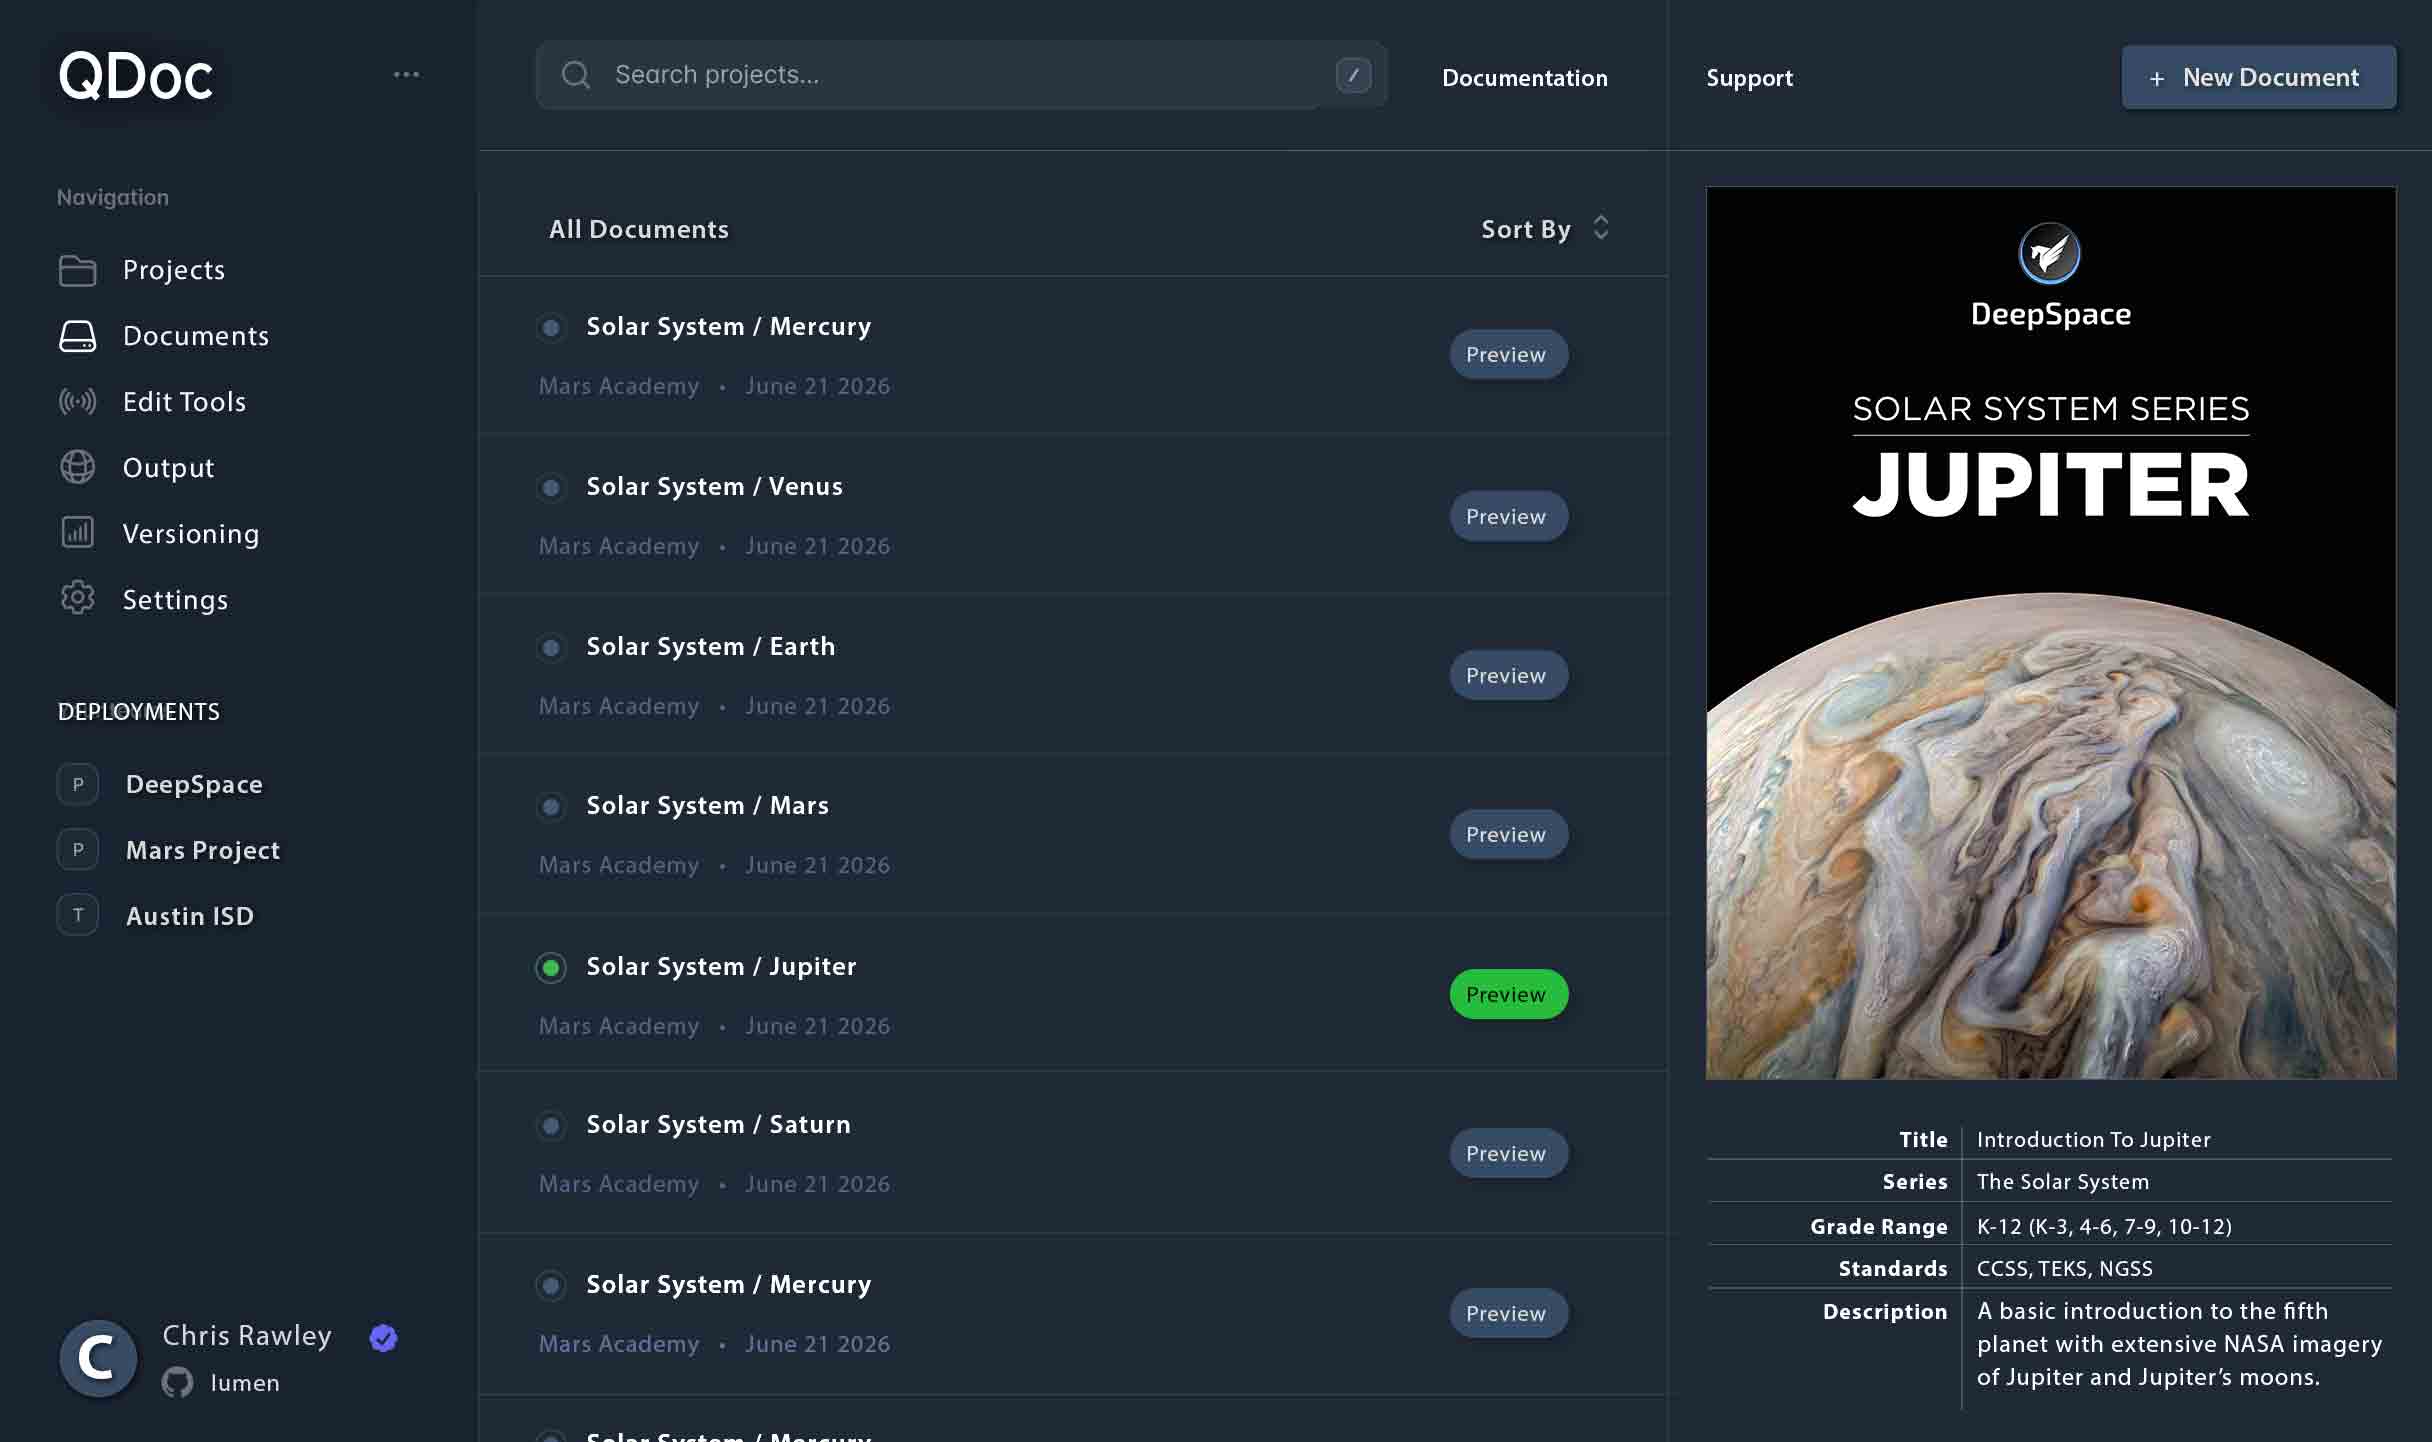This screenshot has width=2432, height=1442.
Task: Click the Output globe icon
Action: [77, 467]
